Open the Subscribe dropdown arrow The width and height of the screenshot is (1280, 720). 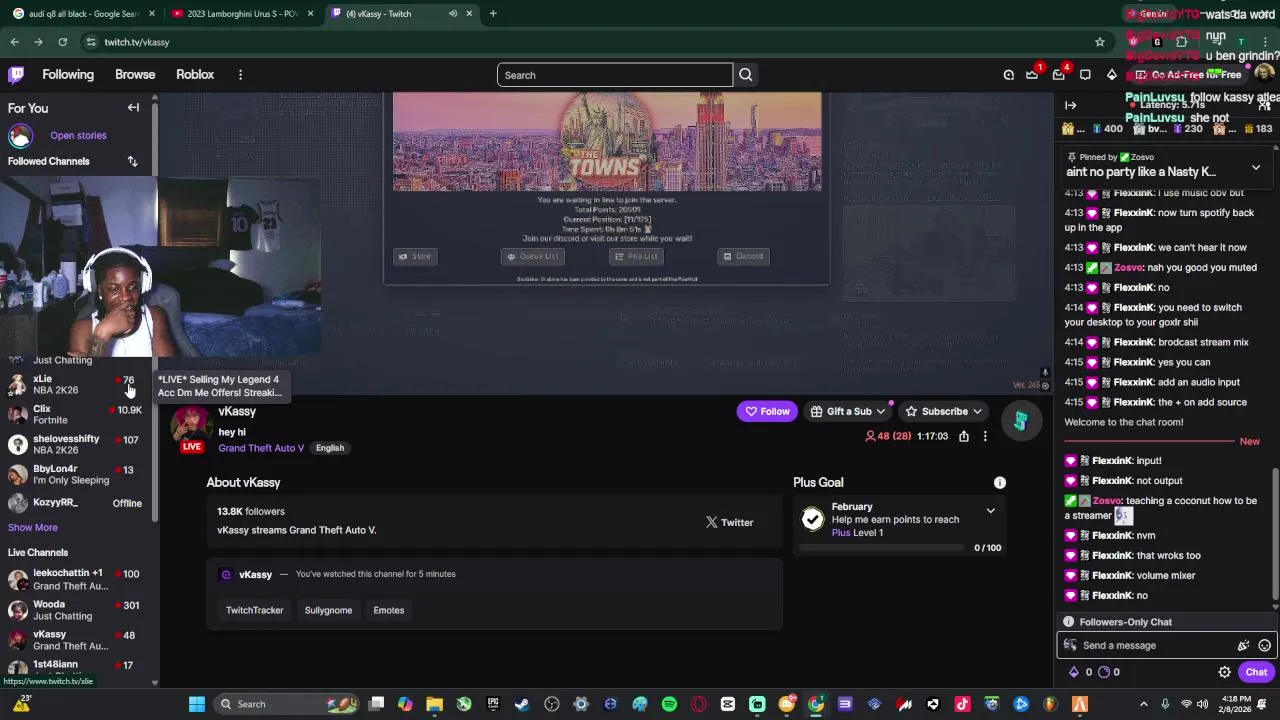[977, 411]
